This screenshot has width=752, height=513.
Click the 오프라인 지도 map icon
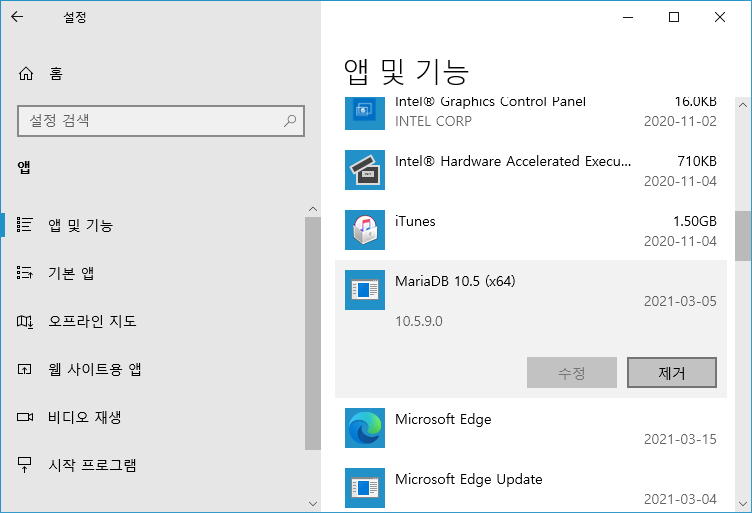click(24, 321)
